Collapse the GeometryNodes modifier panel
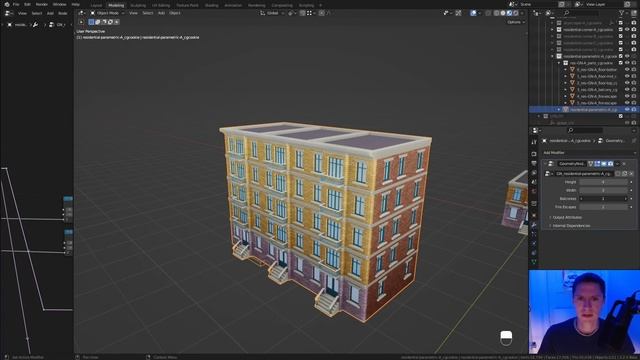 pyautogui.click(x=545, y=164)
